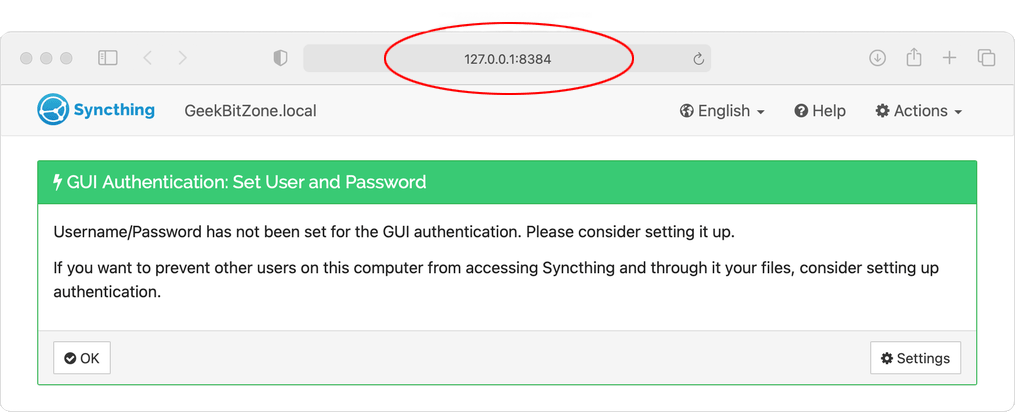Go back with the left chevron
The width and height of the screenshot is (1015, 412).
[148, 58]
